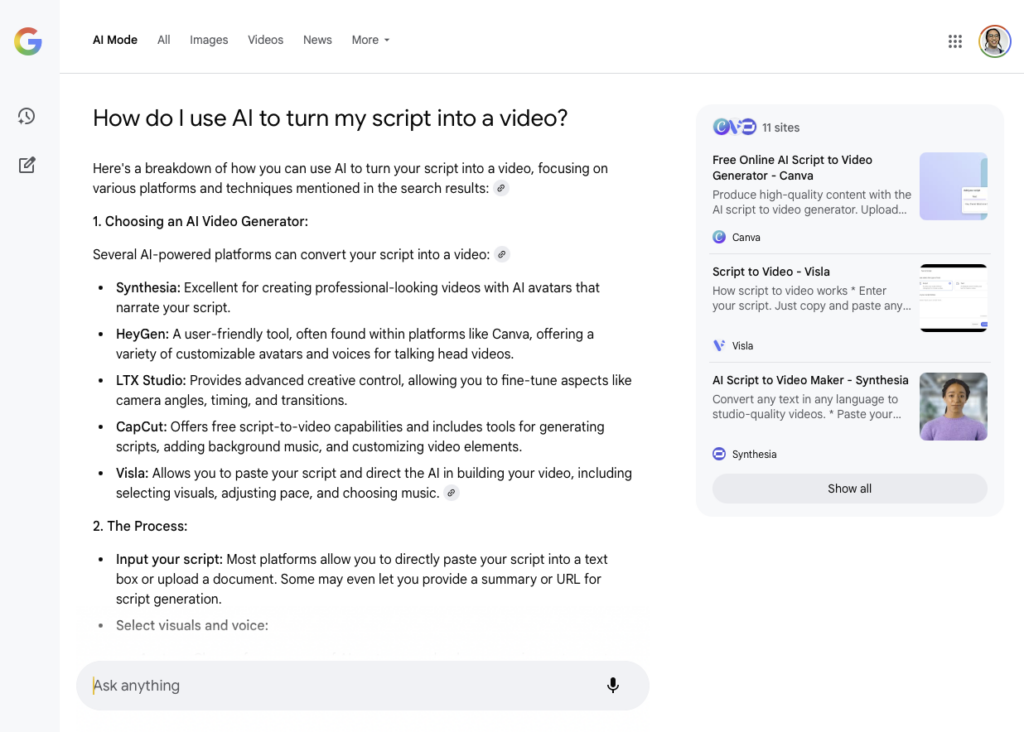Click Synthesia snippet 'Convert any text in any language'
Viewport: 1024px width, 732px height.
(807, 406)
